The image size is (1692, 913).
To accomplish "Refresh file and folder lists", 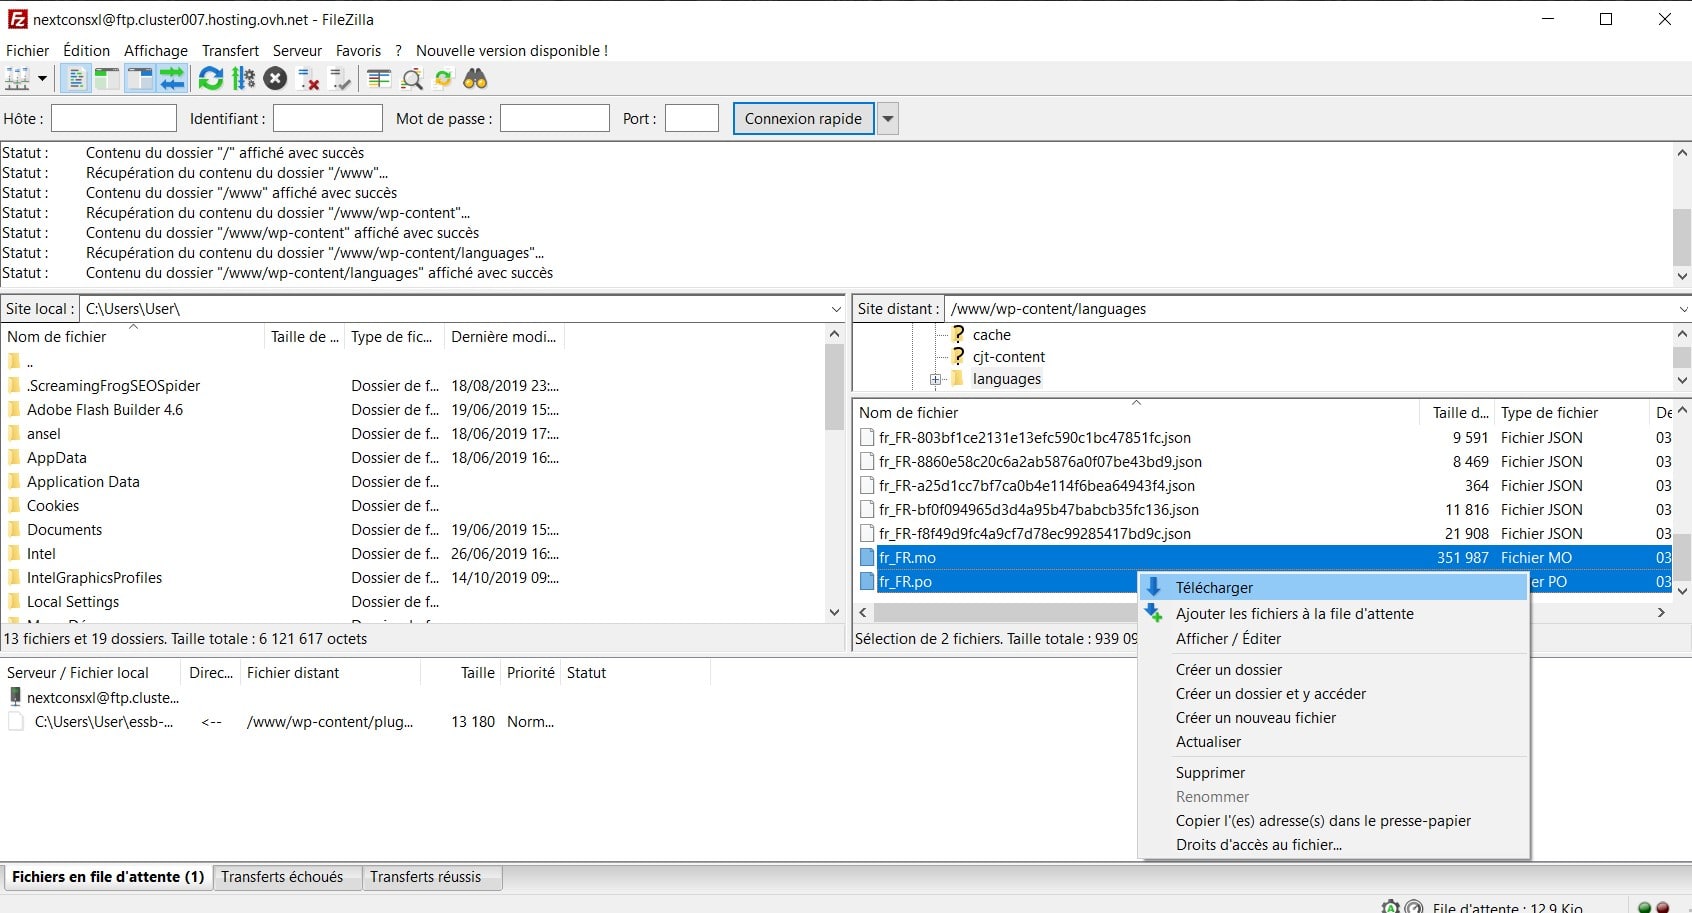I will tap(211, 79).
